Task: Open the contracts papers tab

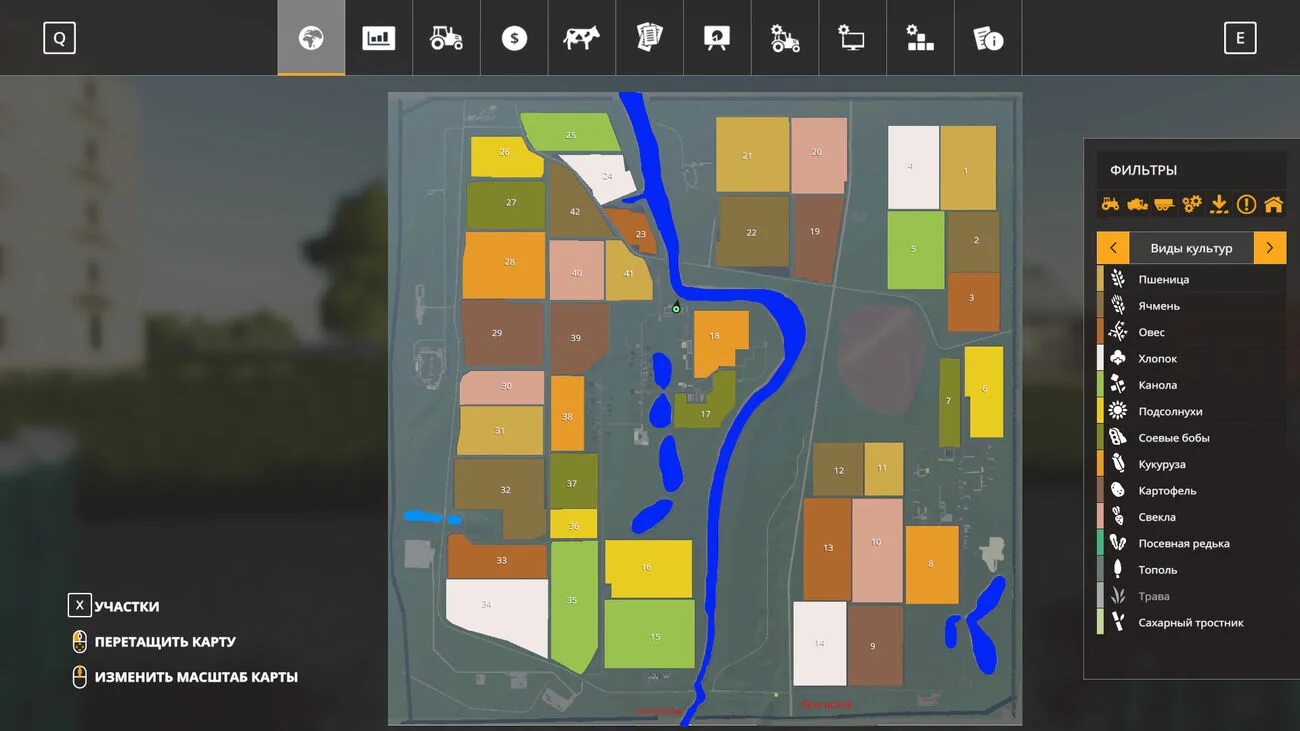Action: coord(649,38)
